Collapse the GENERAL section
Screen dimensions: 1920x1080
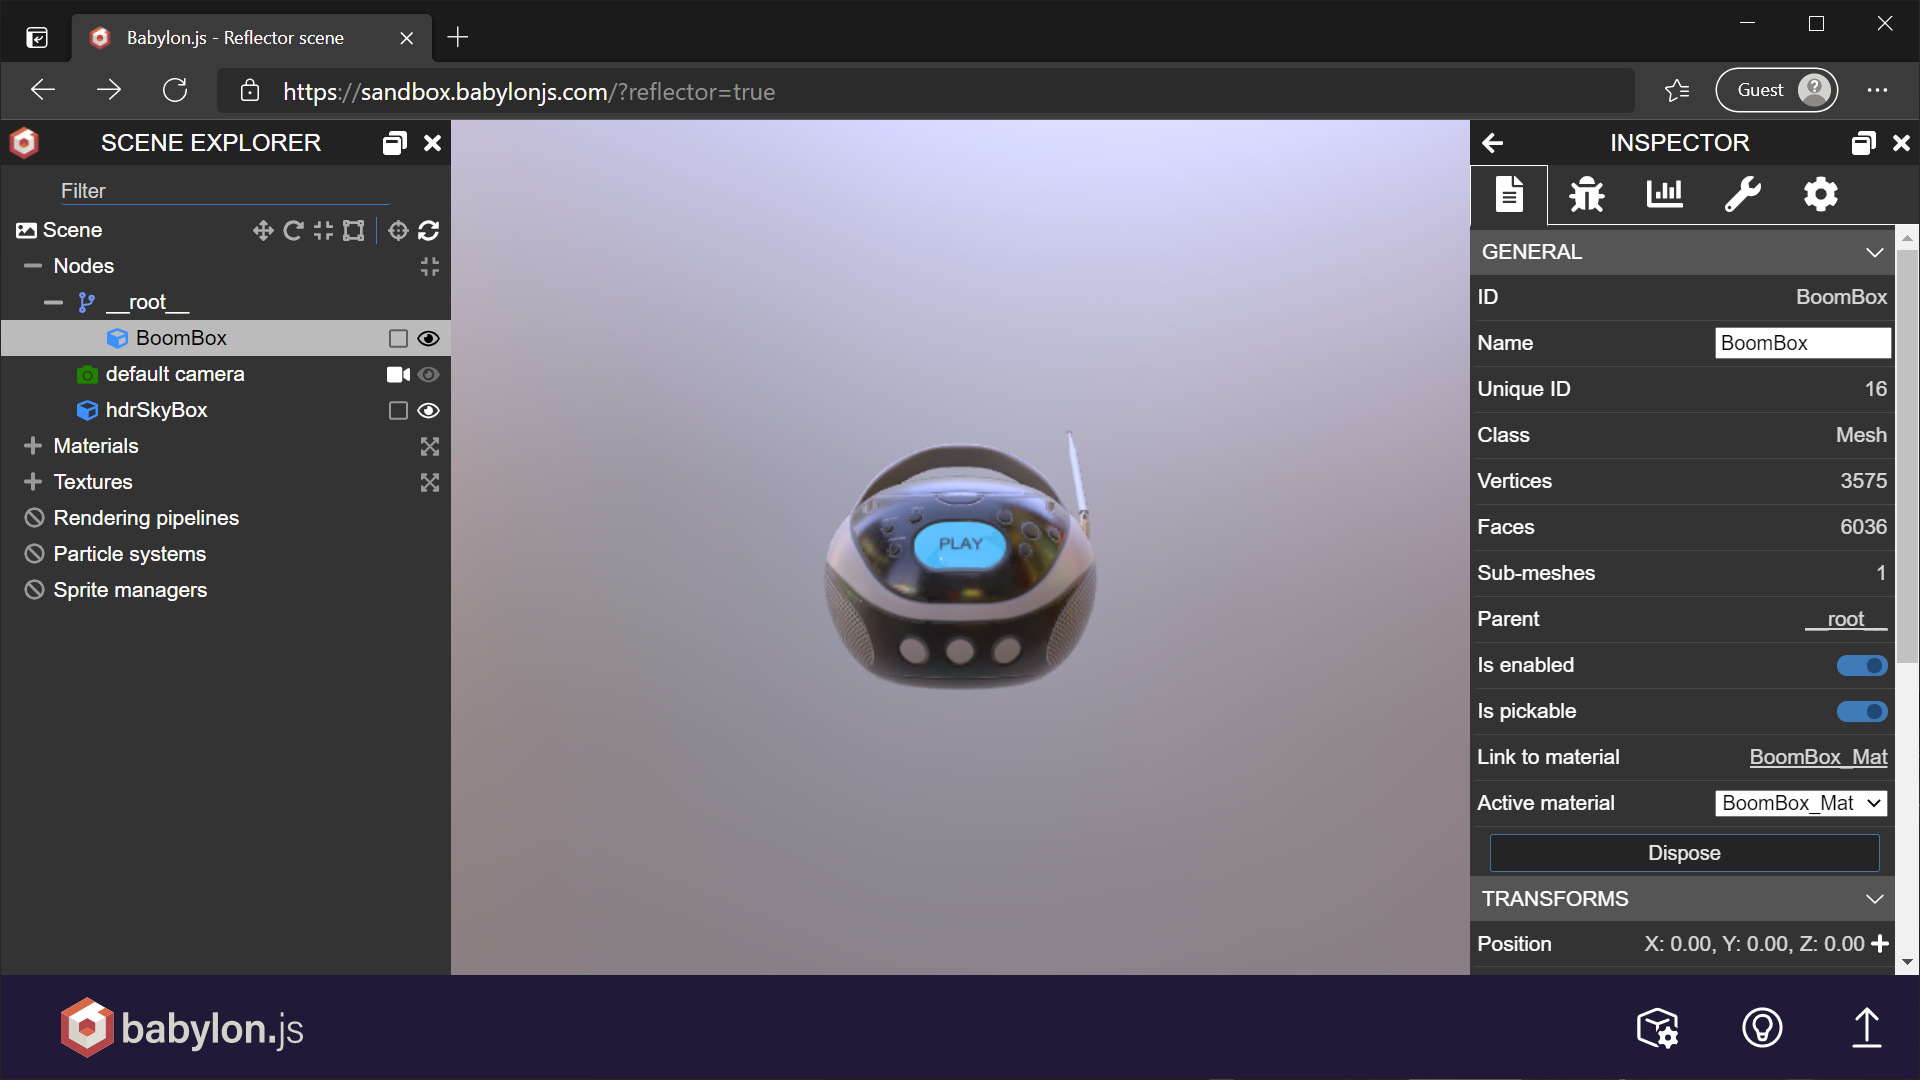click(1874, 252)
